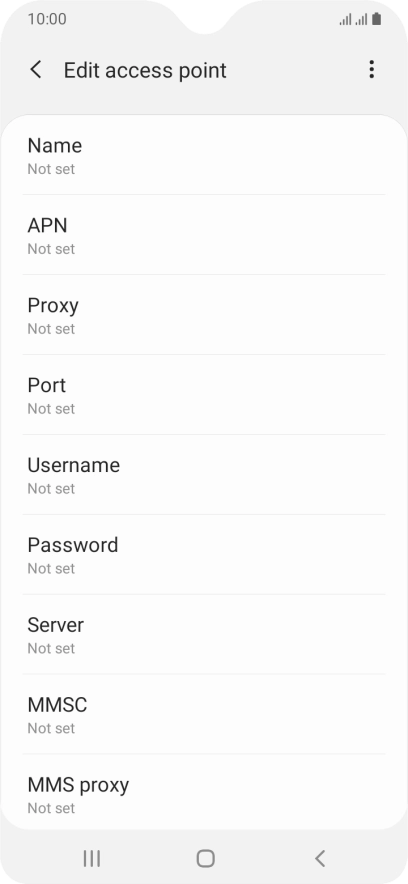Edit the access point Name field
Image resolution: width=408 pixels, height=884 pixels.
click(x=204, y=155)
